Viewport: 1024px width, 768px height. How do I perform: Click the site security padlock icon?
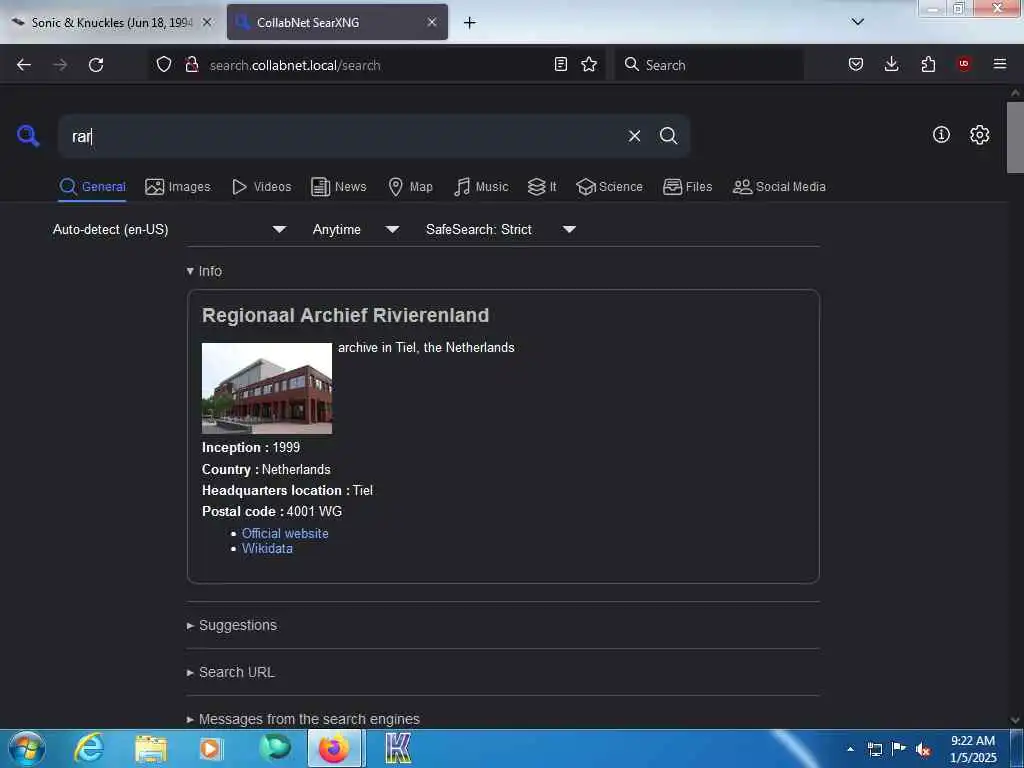[191, 64]
